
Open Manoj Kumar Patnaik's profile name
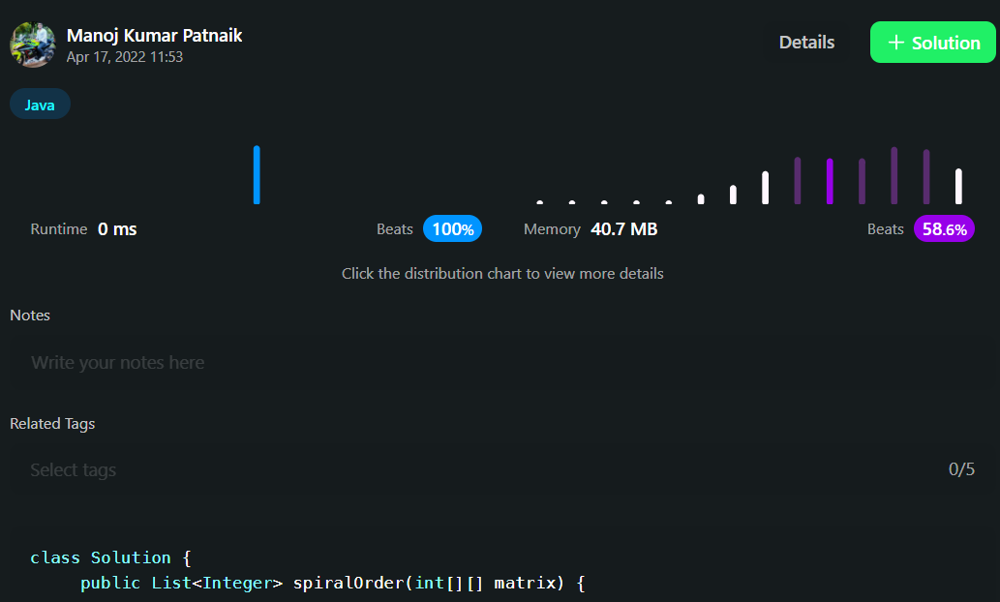click(x=154, y=35)
